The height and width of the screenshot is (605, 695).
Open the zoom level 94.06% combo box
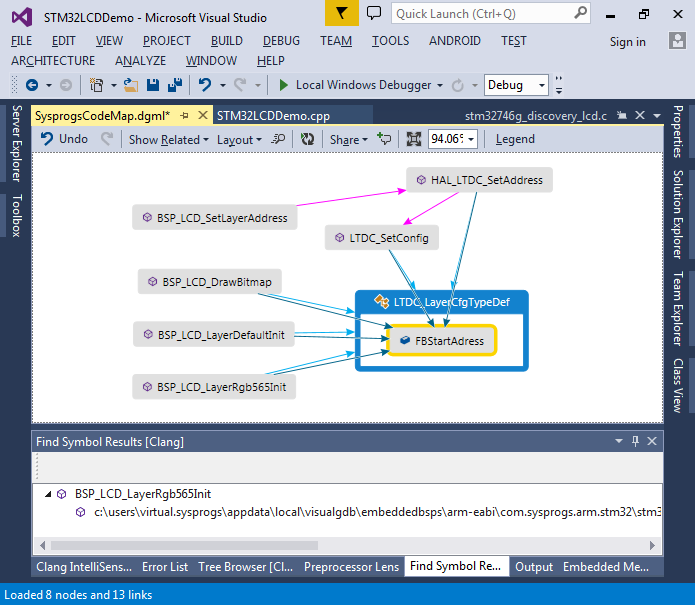point(453,139)
